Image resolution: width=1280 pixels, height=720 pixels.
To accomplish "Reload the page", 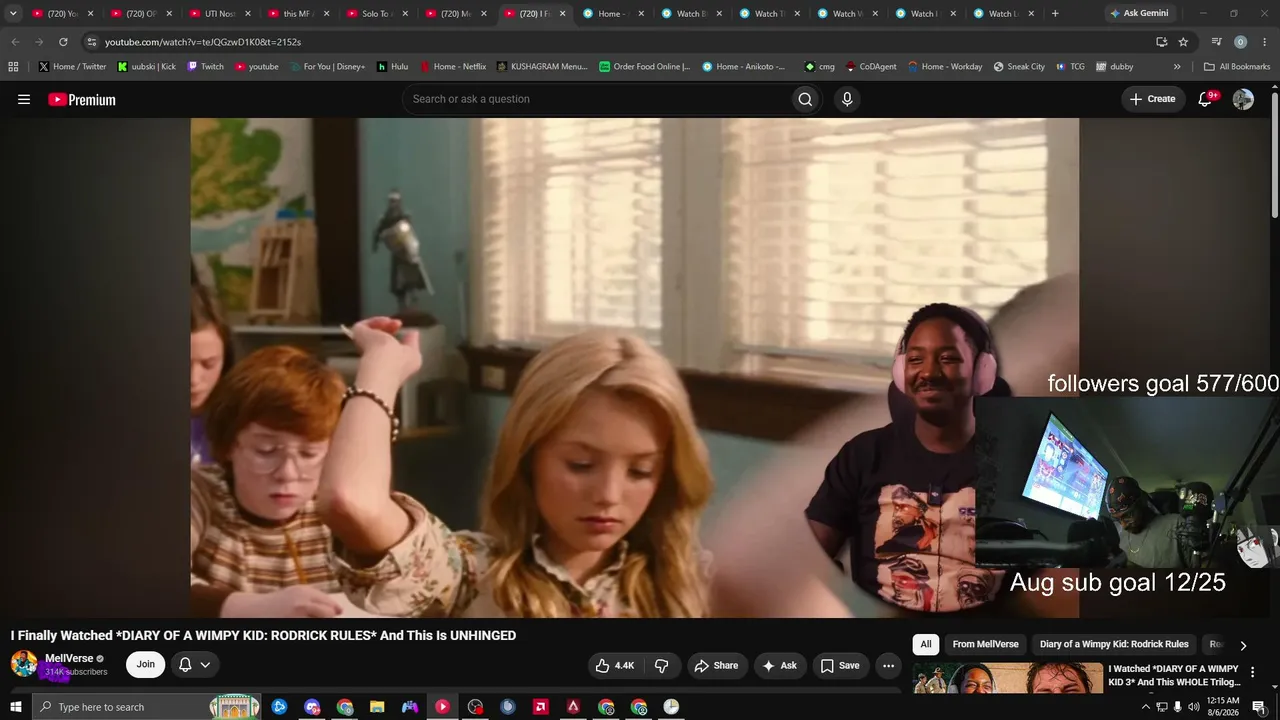I will tap(63, 42).
